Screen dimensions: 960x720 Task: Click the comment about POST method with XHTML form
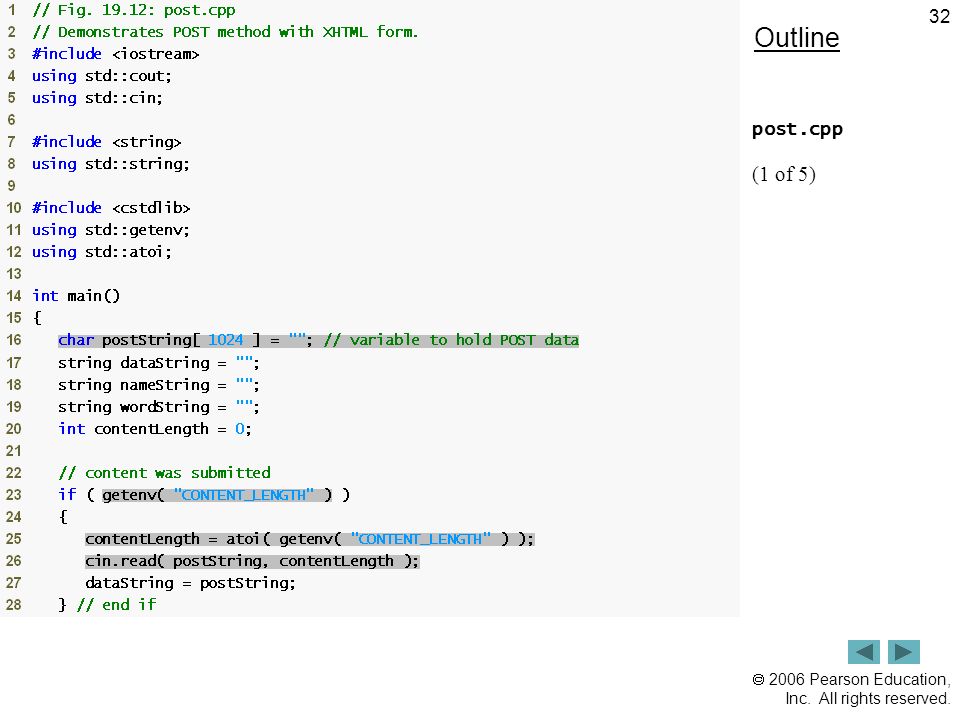point(225,32)
